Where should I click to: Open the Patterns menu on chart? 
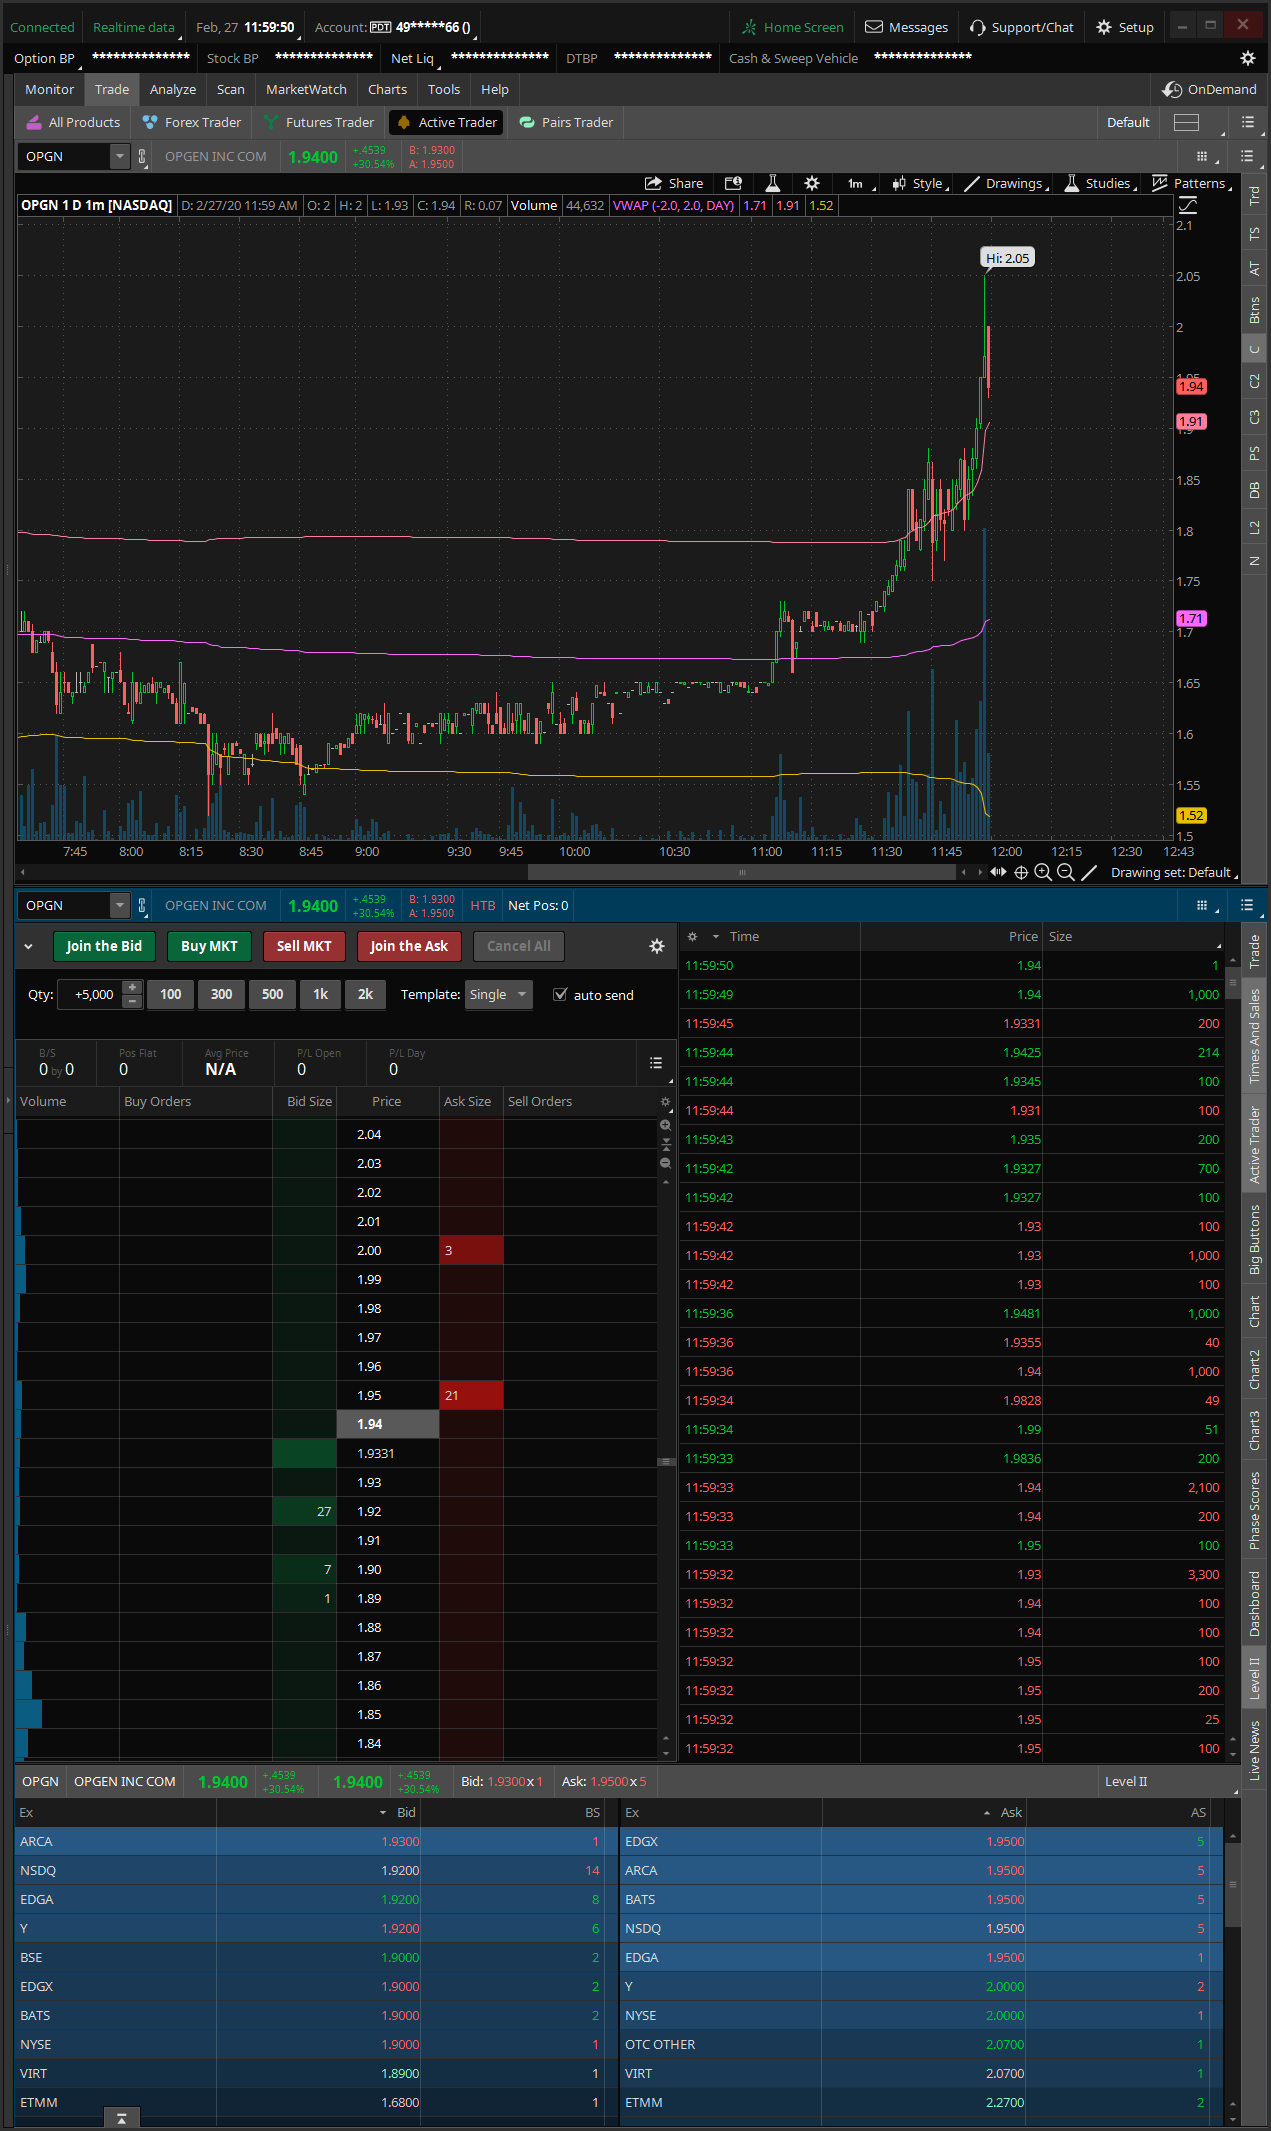click(x=1190, y=183)
